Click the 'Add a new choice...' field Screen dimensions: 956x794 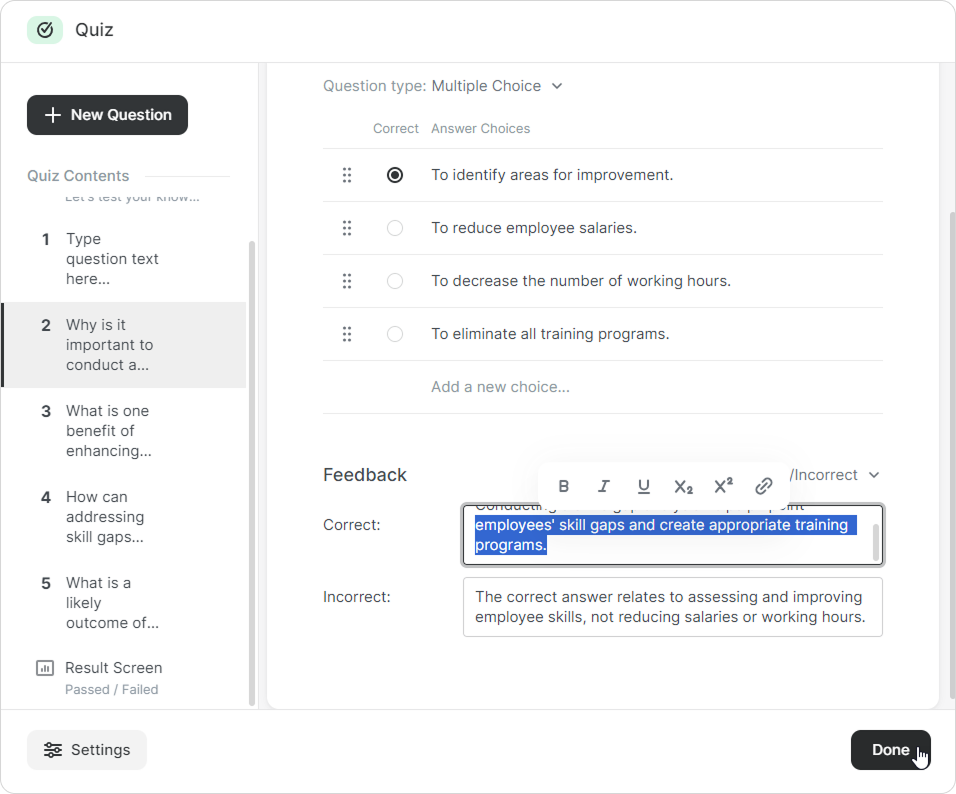point(500,387)
